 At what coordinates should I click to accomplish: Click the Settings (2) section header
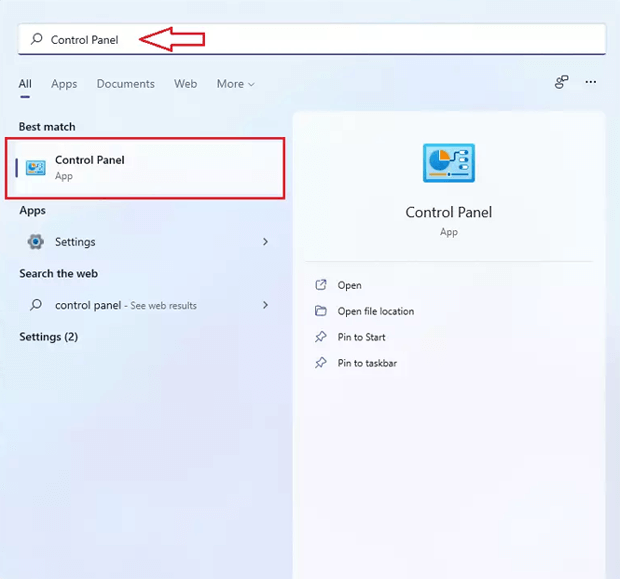pos(48,337)
